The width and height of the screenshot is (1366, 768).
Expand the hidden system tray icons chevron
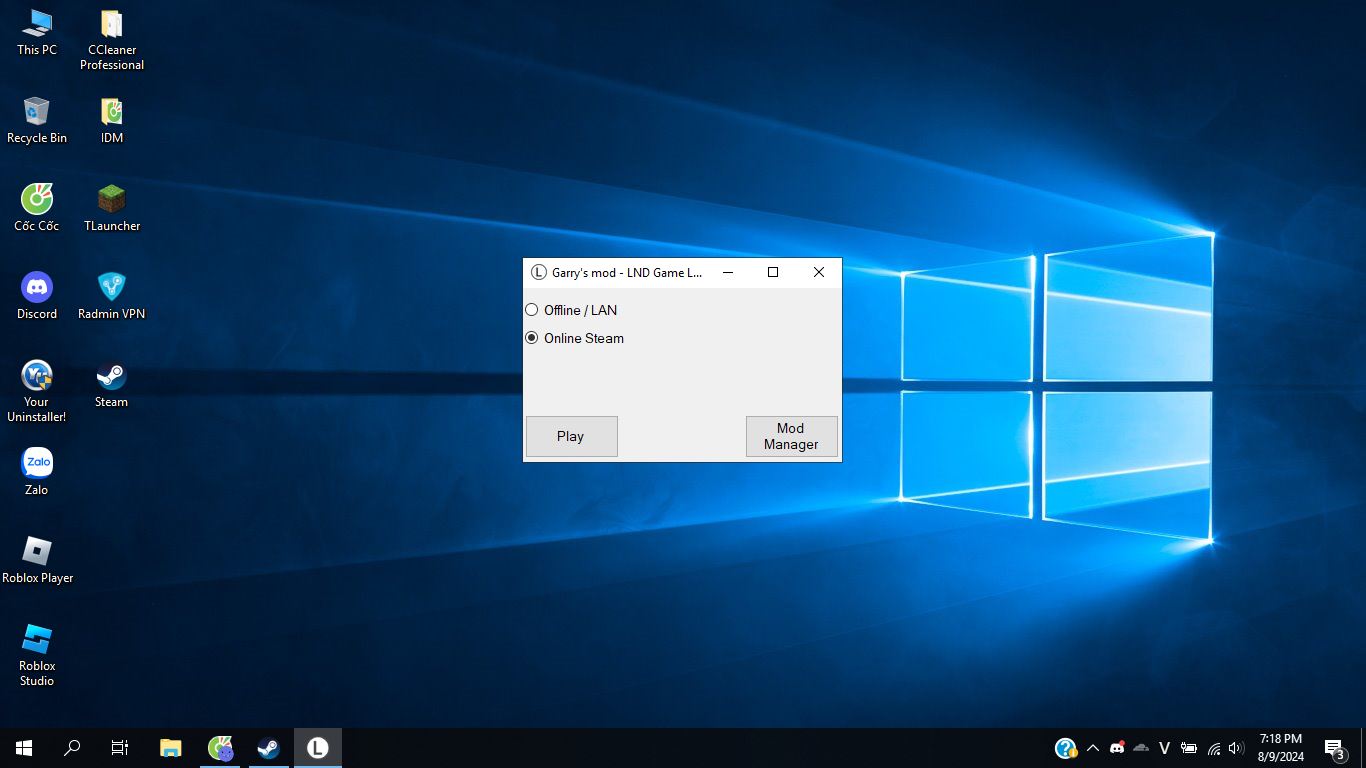coord(1092,748)
